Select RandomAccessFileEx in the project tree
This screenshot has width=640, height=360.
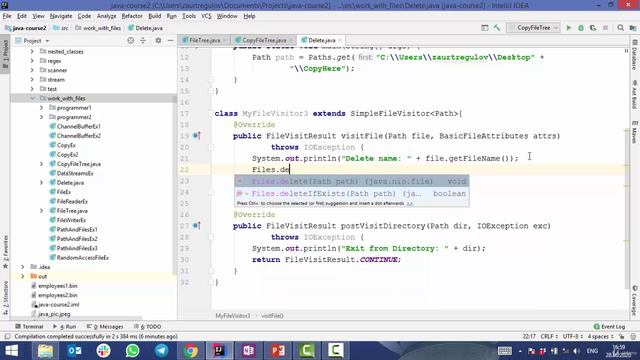[x=82, y=258]
